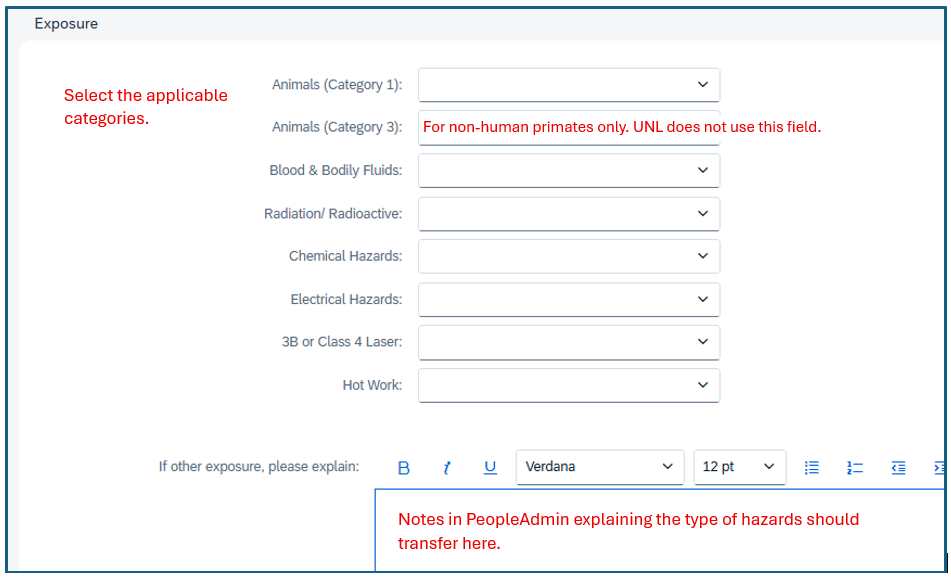The width and height of the screenshot is (951, 577).
Task: Open the Verdana font dropdown
Action: point(600,467)
